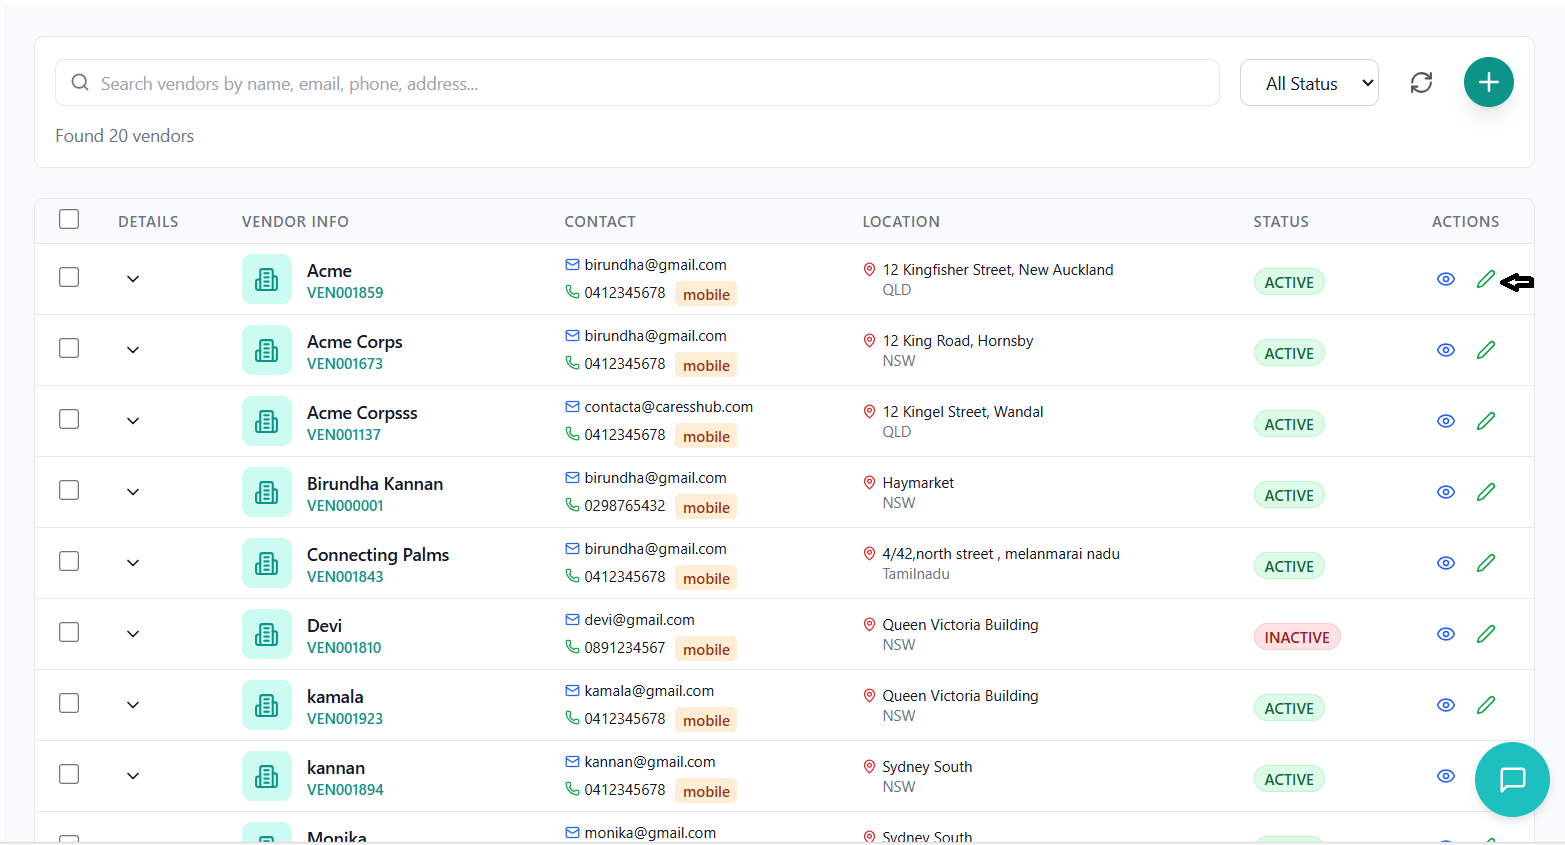Screen dimensions: 1565x845
Task: Click the search magnifier icon
Action: 80,82
